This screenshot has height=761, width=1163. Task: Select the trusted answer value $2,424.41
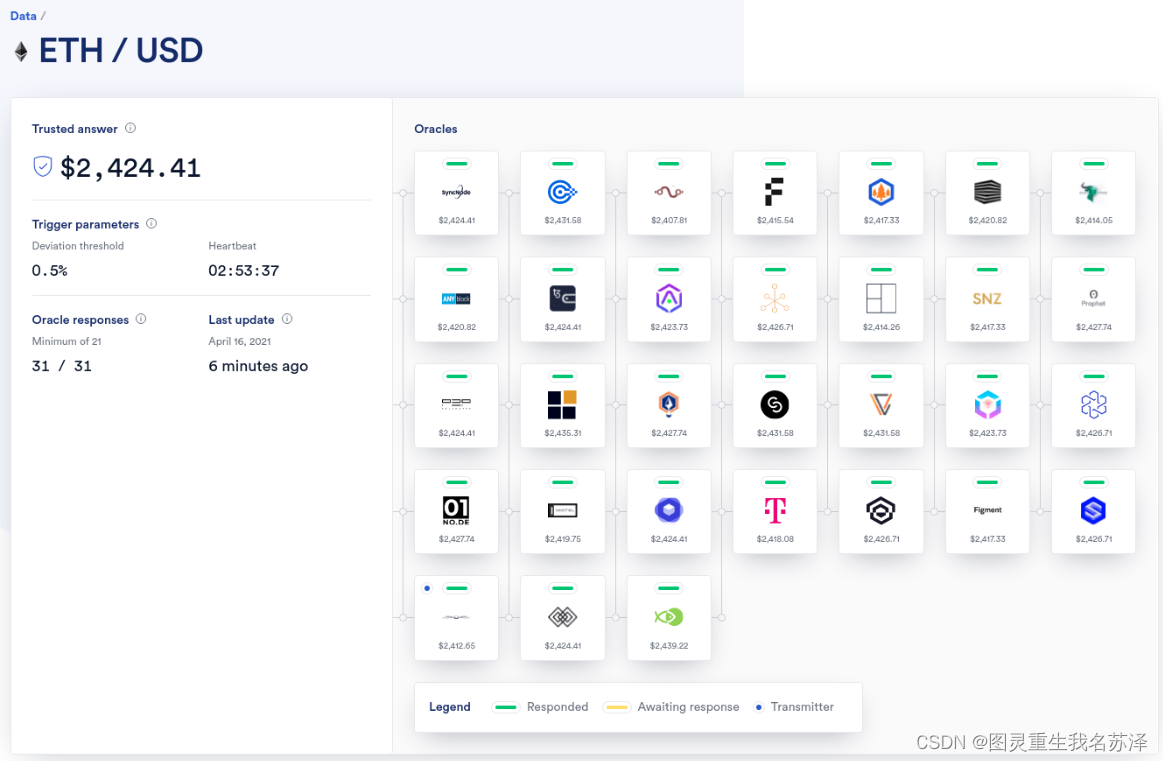(x=130, y=168)
